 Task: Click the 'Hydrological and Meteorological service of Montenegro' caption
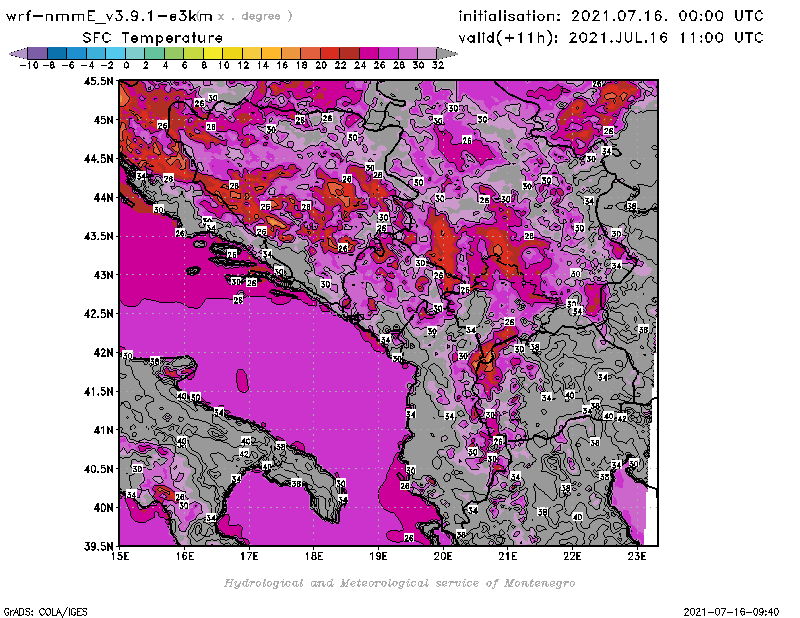pos(399,583)
